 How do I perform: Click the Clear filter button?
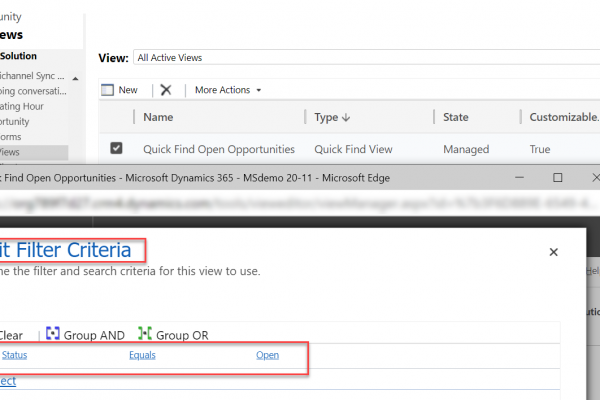tap(11, 335)
